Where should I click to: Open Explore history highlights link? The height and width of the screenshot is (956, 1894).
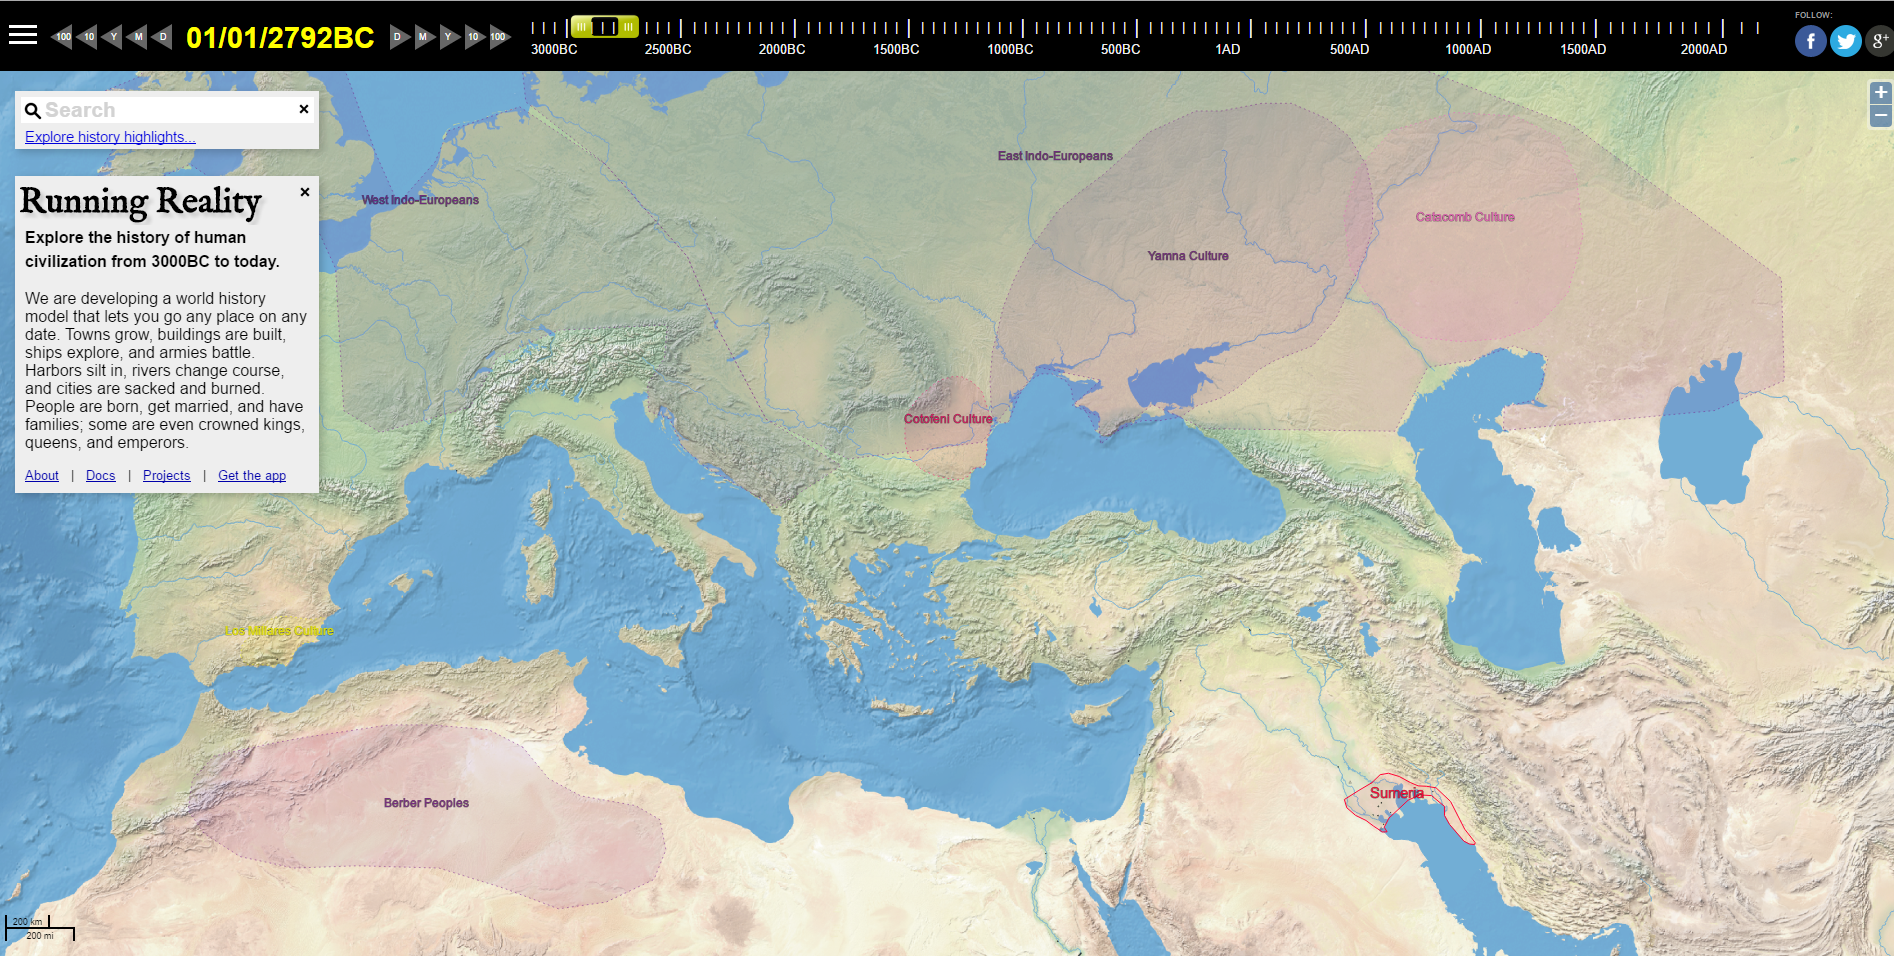tap(110, 137)
